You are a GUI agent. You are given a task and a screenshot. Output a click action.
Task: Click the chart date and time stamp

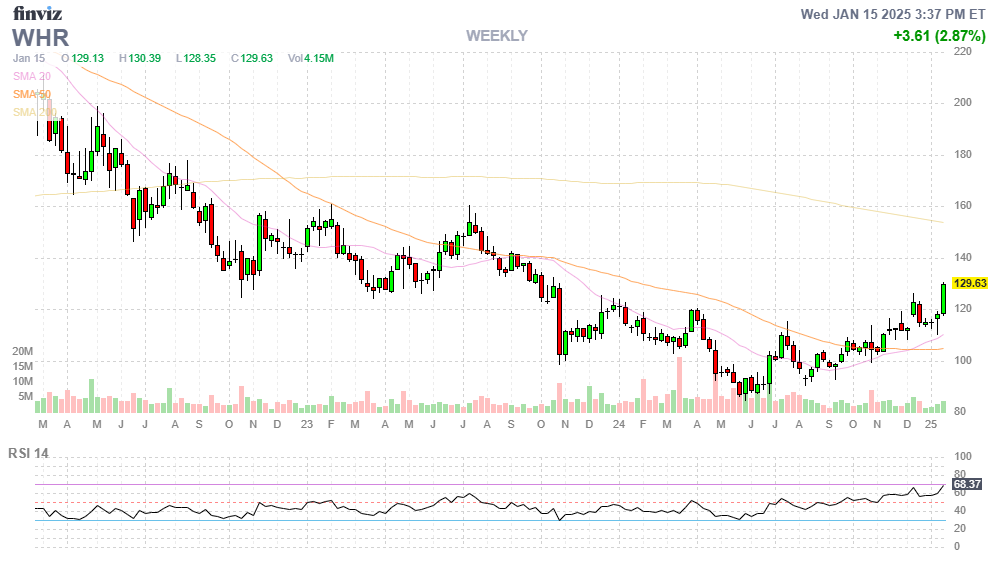click(894, 14)
